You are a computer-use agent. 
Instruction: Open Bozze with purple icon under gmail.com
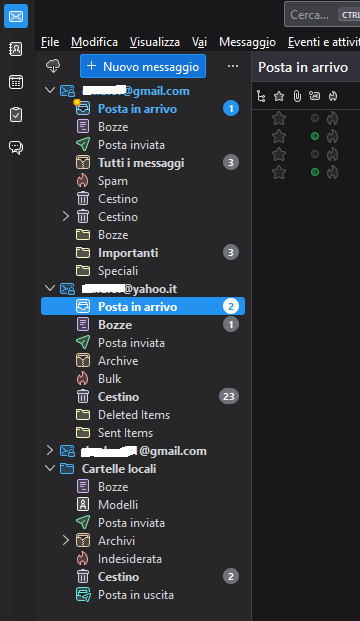click(x=143, y=127)
